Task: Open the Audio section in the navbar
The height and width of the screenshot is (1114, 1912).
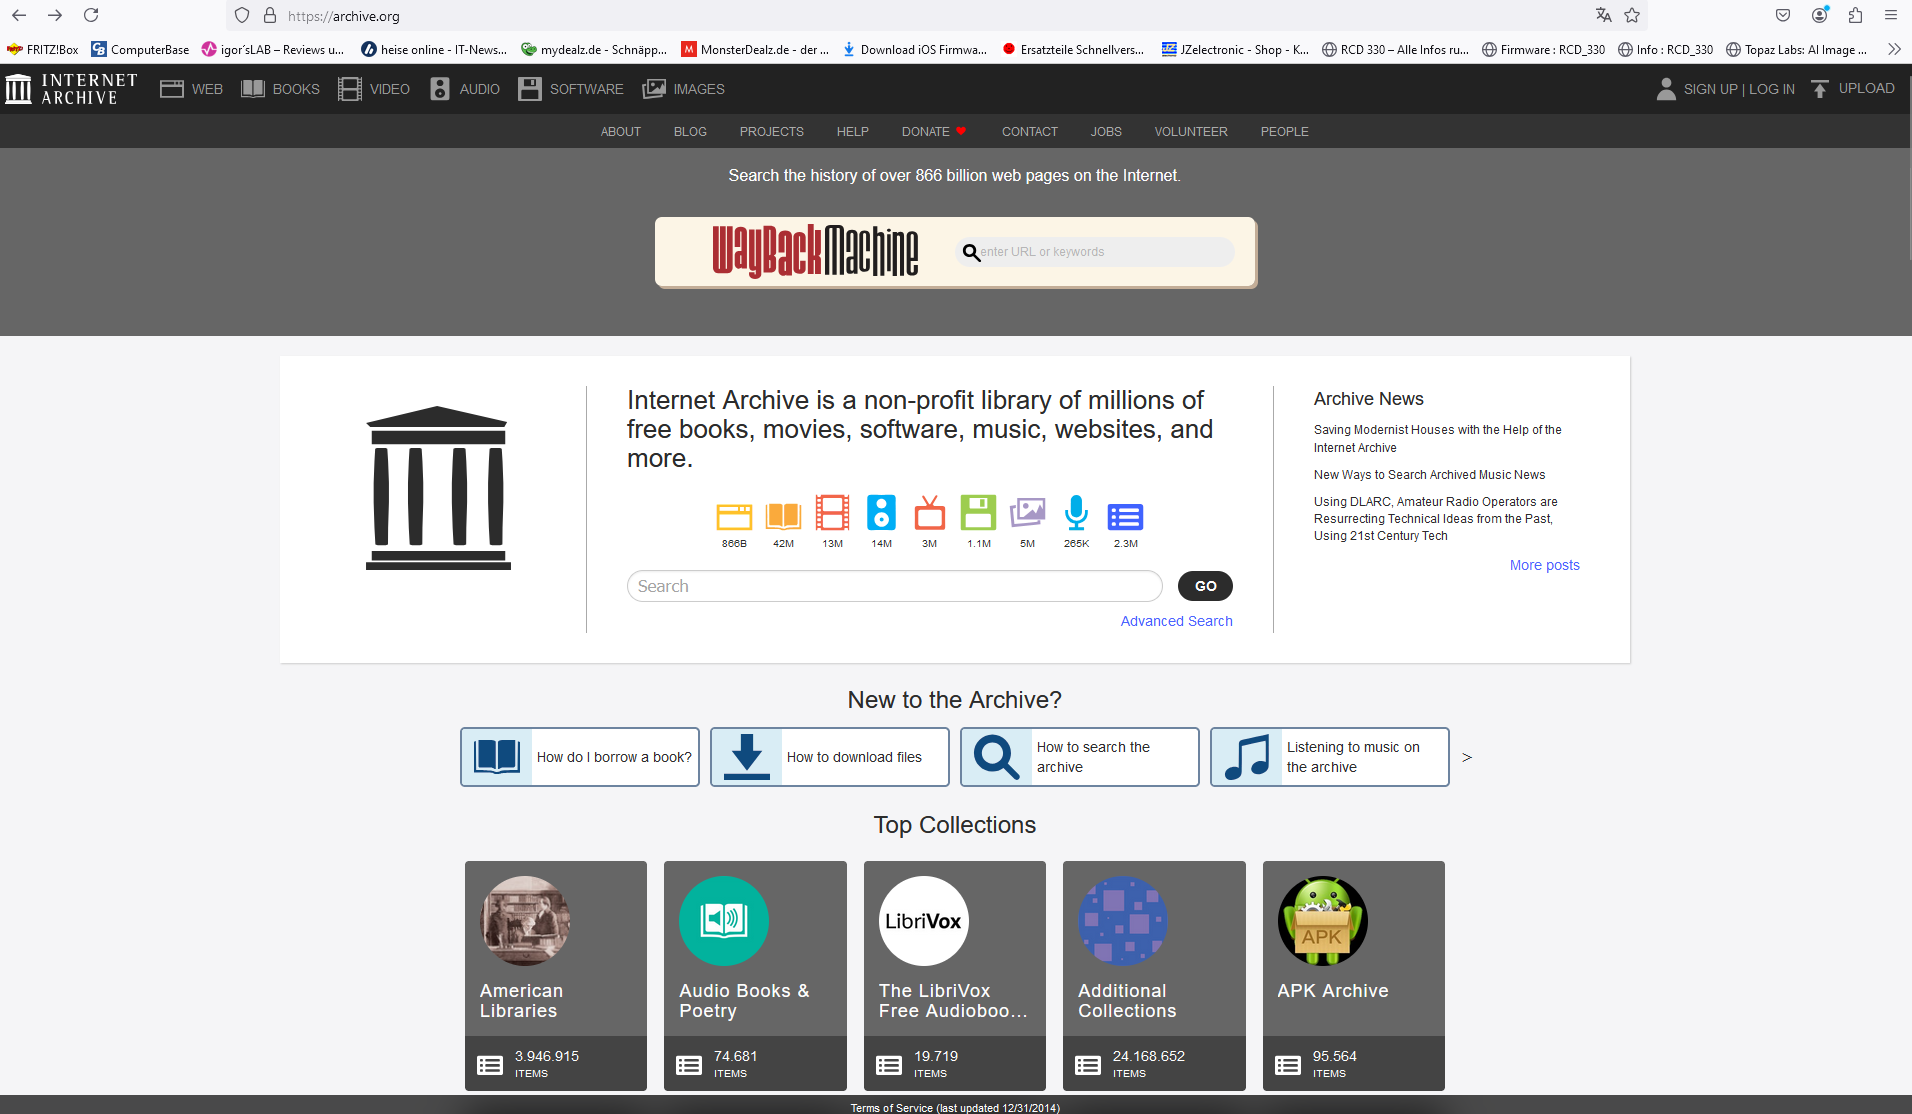Action: point(465,89)
